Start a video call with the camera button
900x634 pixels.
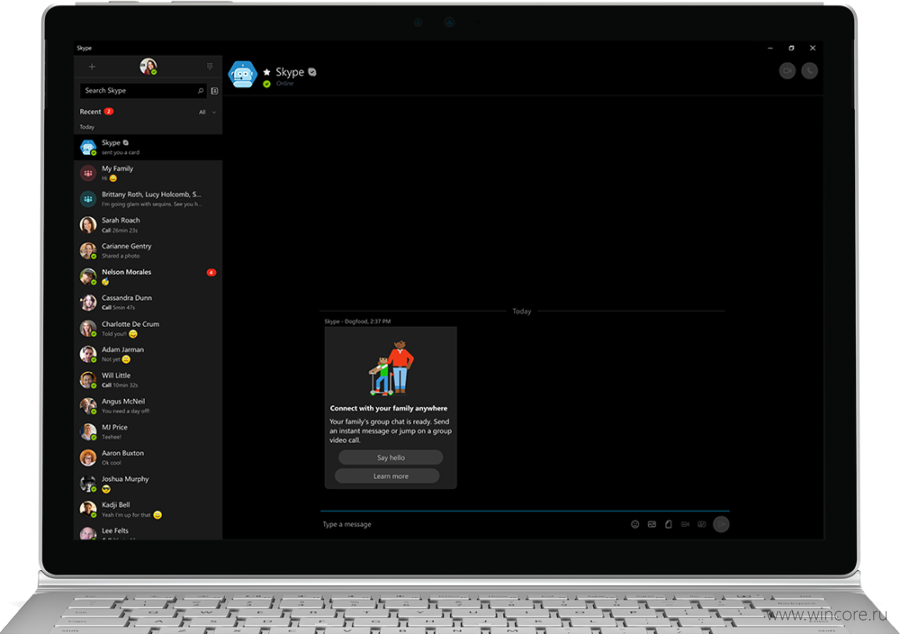788,71
